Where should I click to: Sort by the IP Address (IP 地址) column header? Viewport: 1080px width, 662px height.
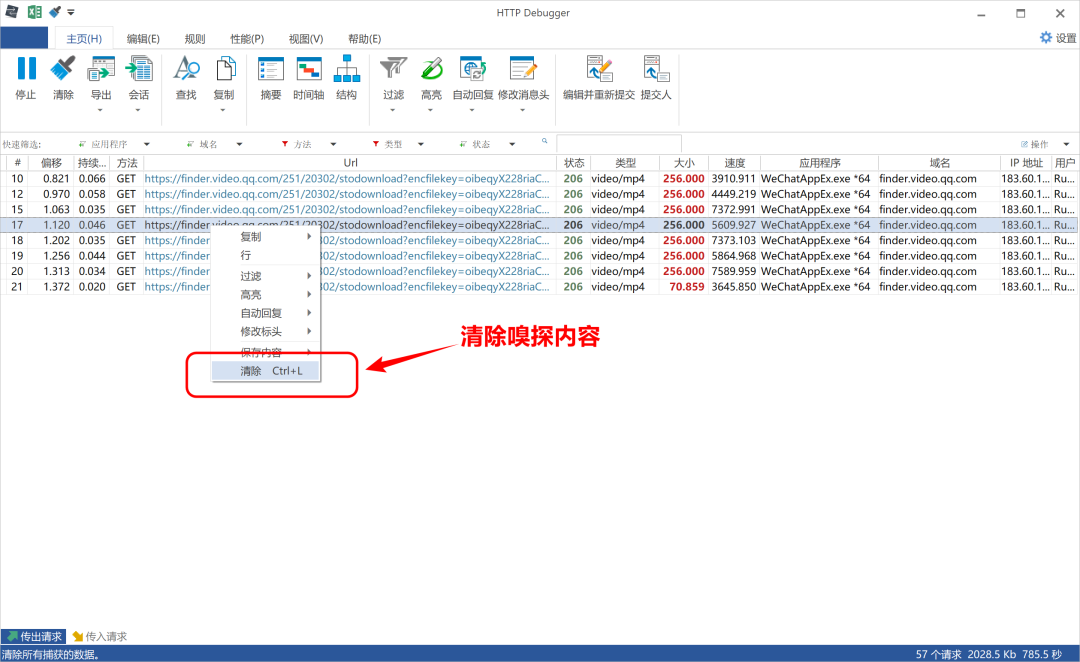tap(1026, 163)
